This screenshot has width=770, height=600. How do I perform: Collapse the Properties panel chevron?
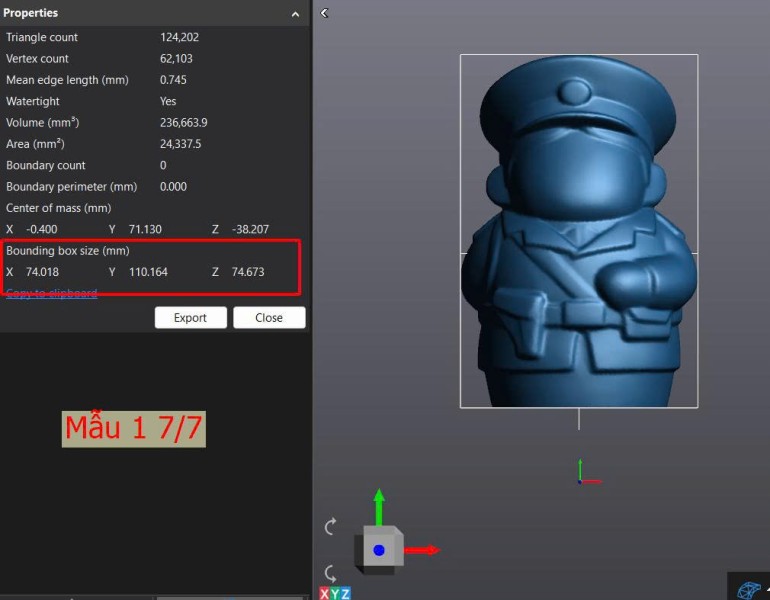point(295,14)
